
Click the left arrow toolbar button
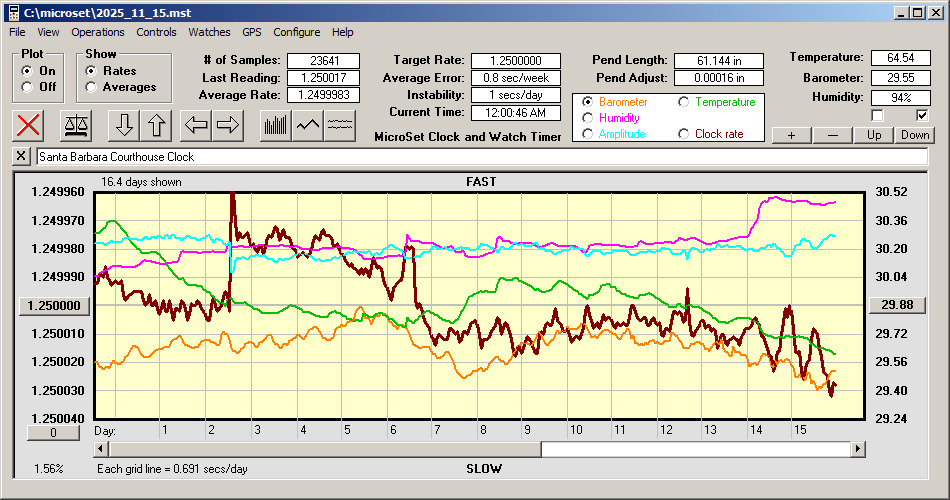tap(196, 126)
